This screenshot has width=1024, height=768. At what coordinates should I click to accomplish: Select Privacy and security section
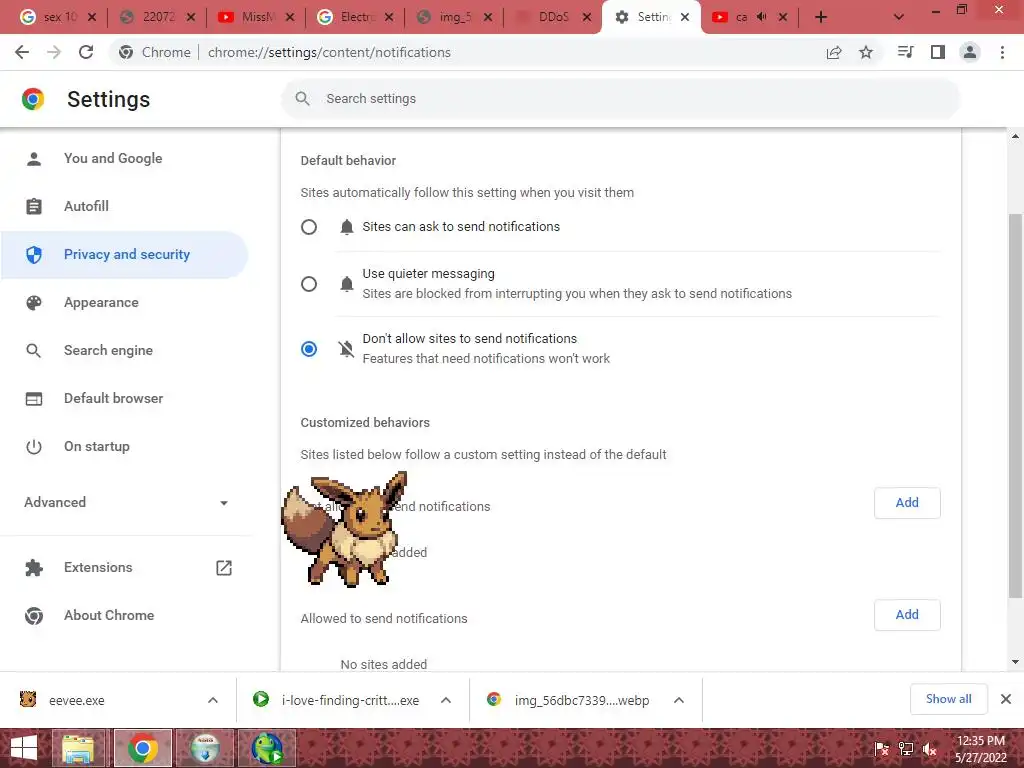coord(124,255)
